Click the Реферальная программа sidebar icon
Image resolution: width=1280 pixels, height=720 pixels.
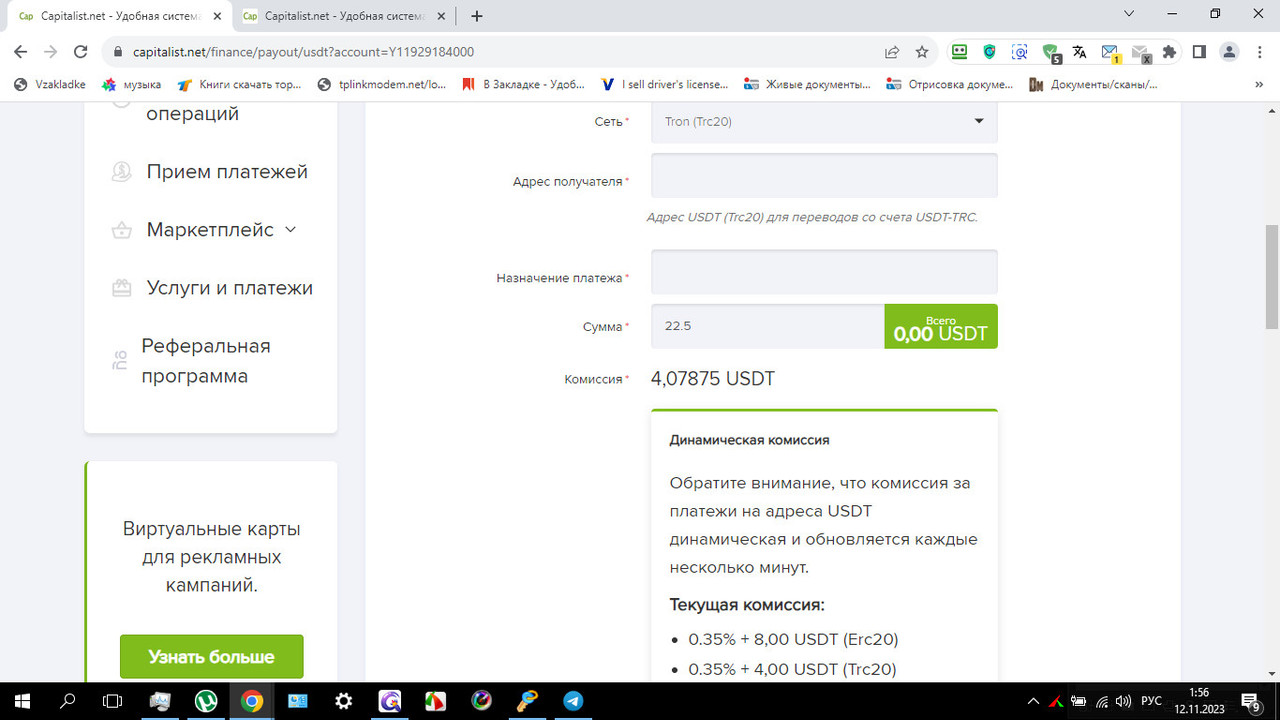[120, 361]
